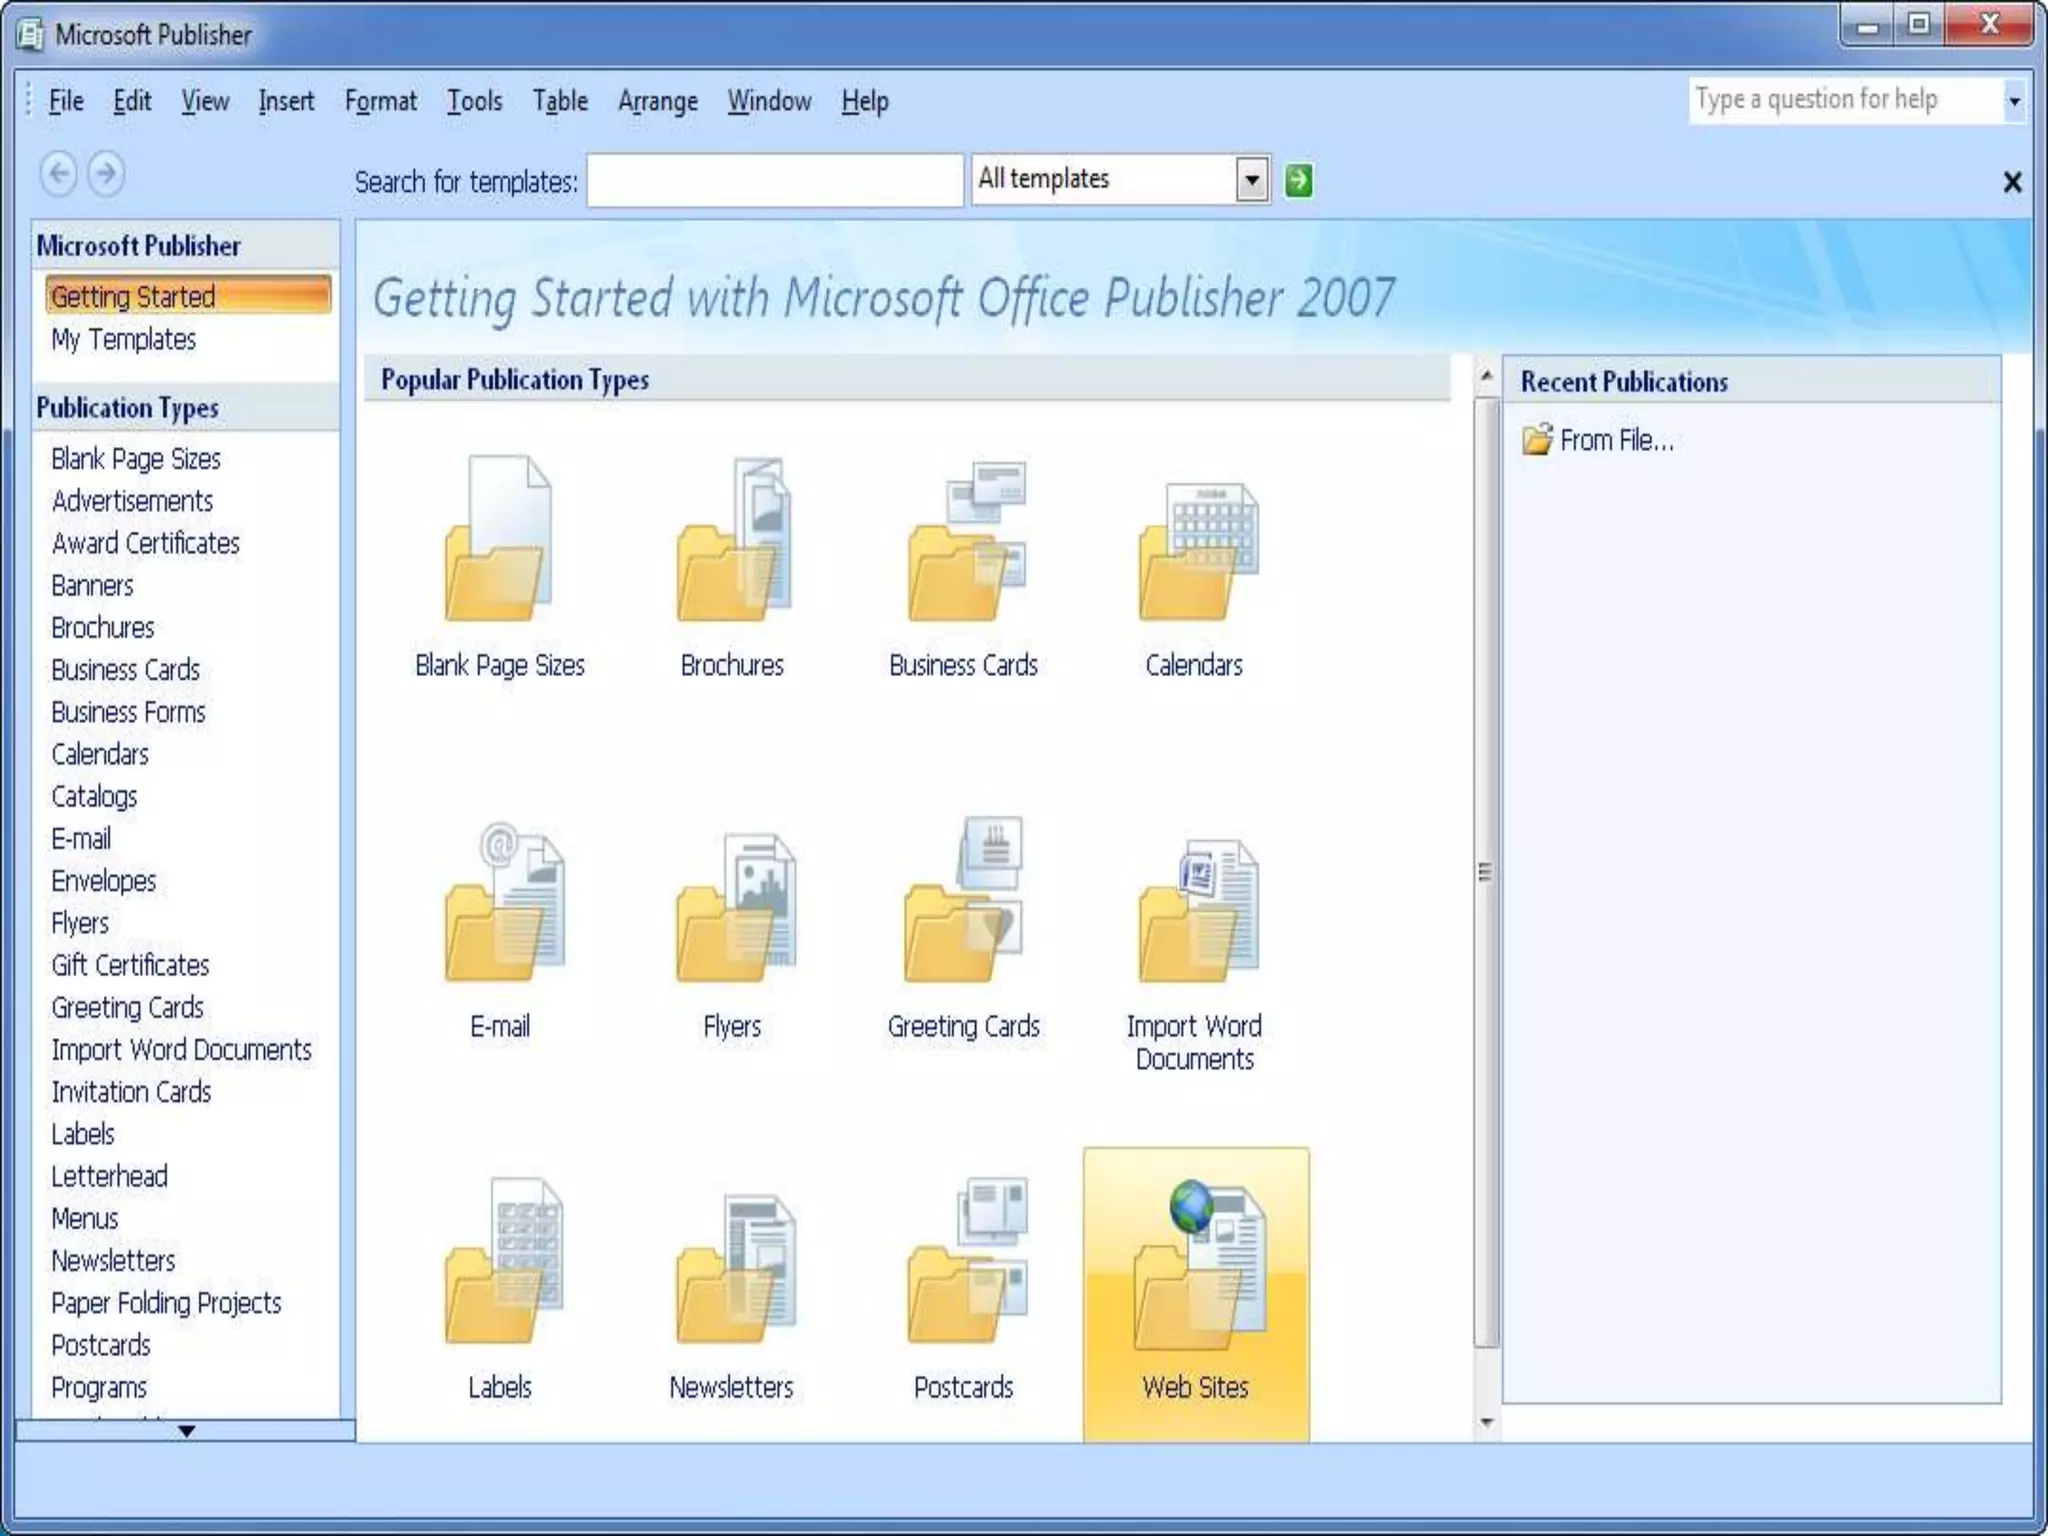Click the back navigation arrow
The image size is (2048, 1536).
pyautogui.click(x=59, y=174)
